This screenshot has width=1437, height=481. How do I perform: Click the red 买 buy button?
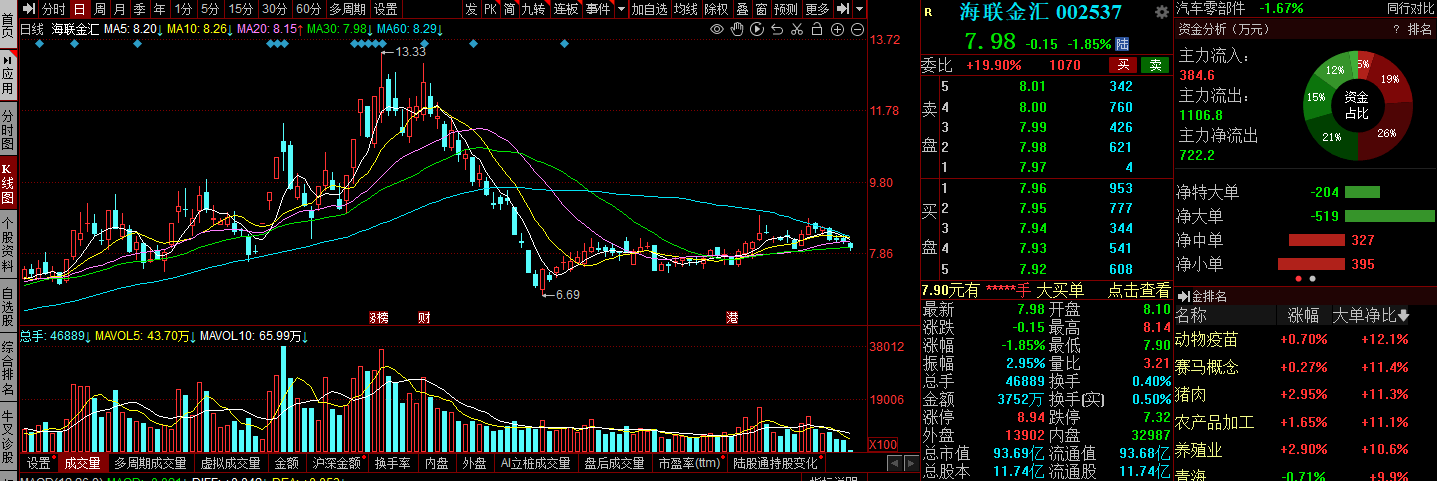coord(1125,65)
